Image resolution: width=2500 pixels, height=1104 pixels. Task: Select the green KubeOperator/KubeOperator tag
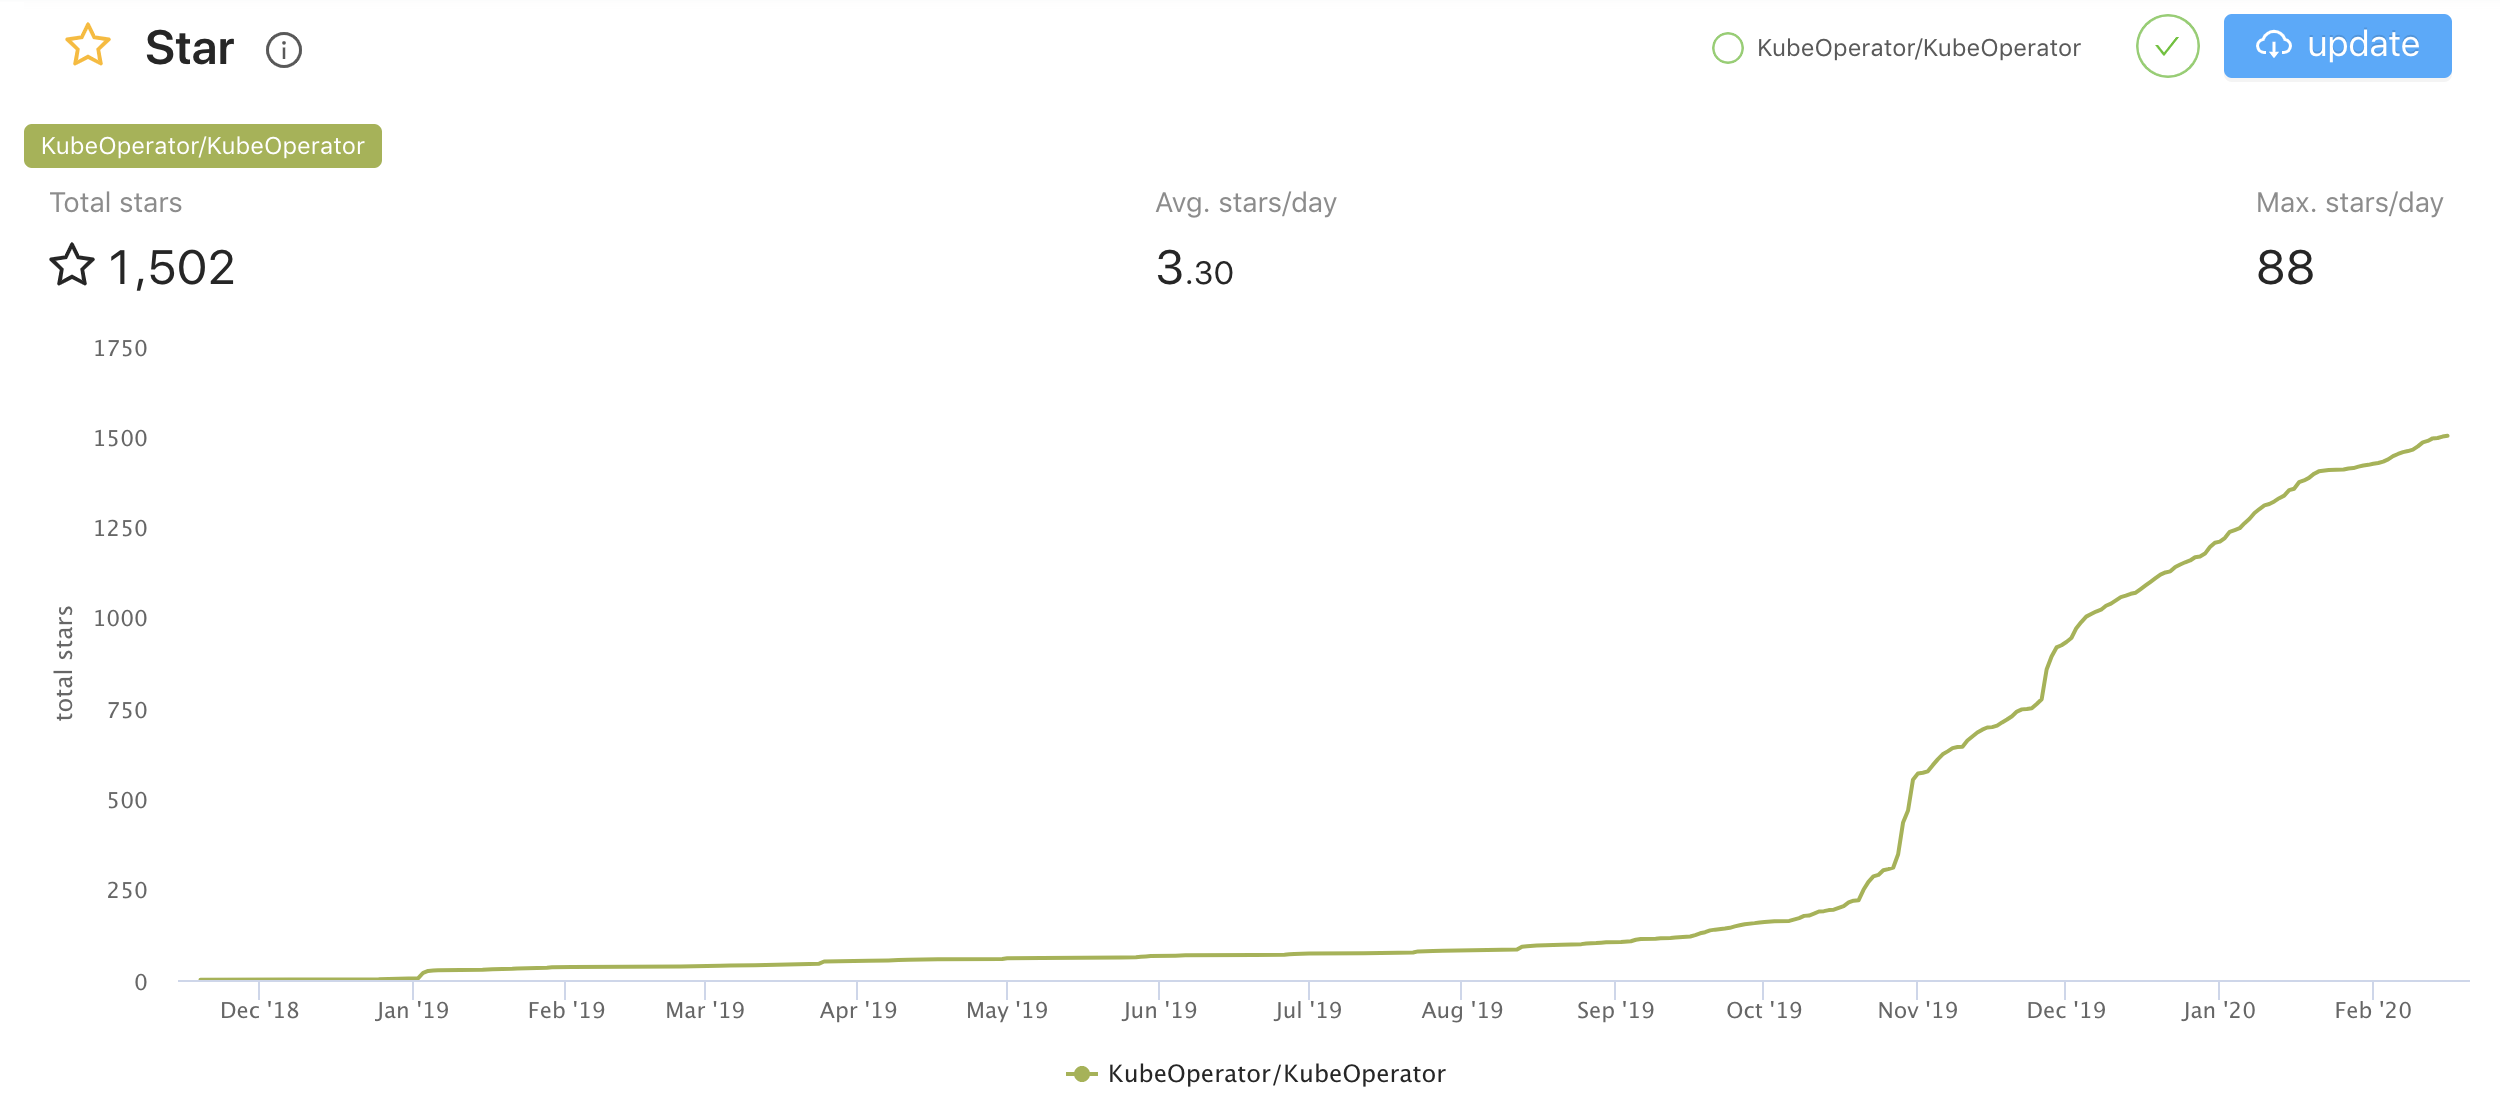[x=203, y=146]
